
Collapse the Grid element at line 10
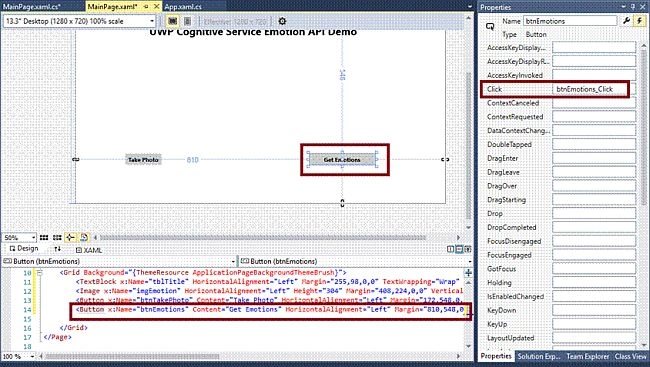pyautogui.click(x=39, y=273)
